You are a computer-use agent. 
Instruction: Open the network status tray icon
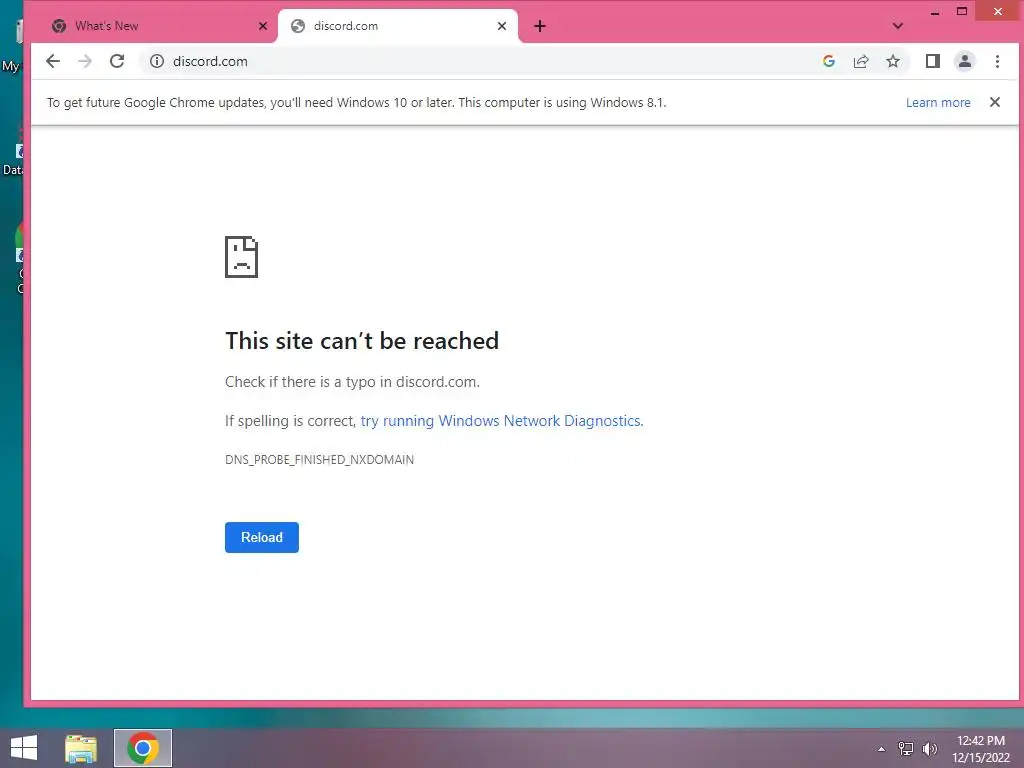coord(906,749)
